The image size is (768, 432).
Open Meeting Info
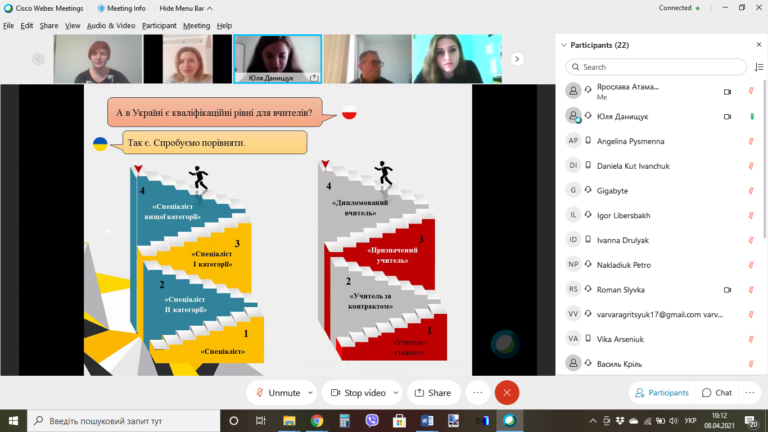(x=121, y=8)
